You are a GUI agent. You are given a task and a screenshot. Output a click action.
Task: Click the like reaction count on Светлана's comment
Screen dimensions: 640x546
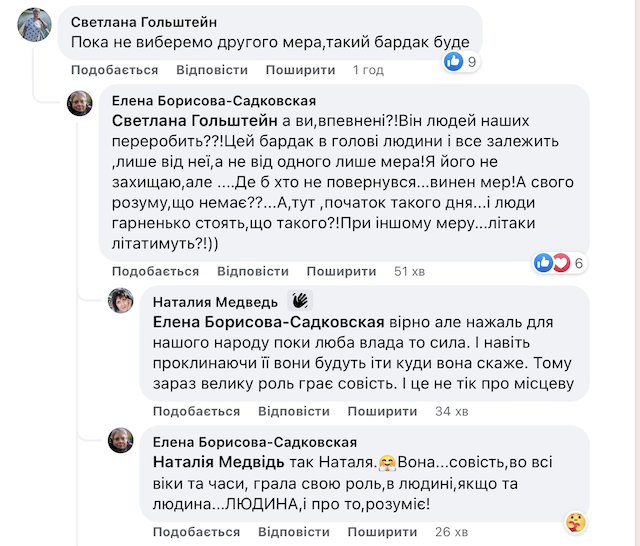click(462, 62)
